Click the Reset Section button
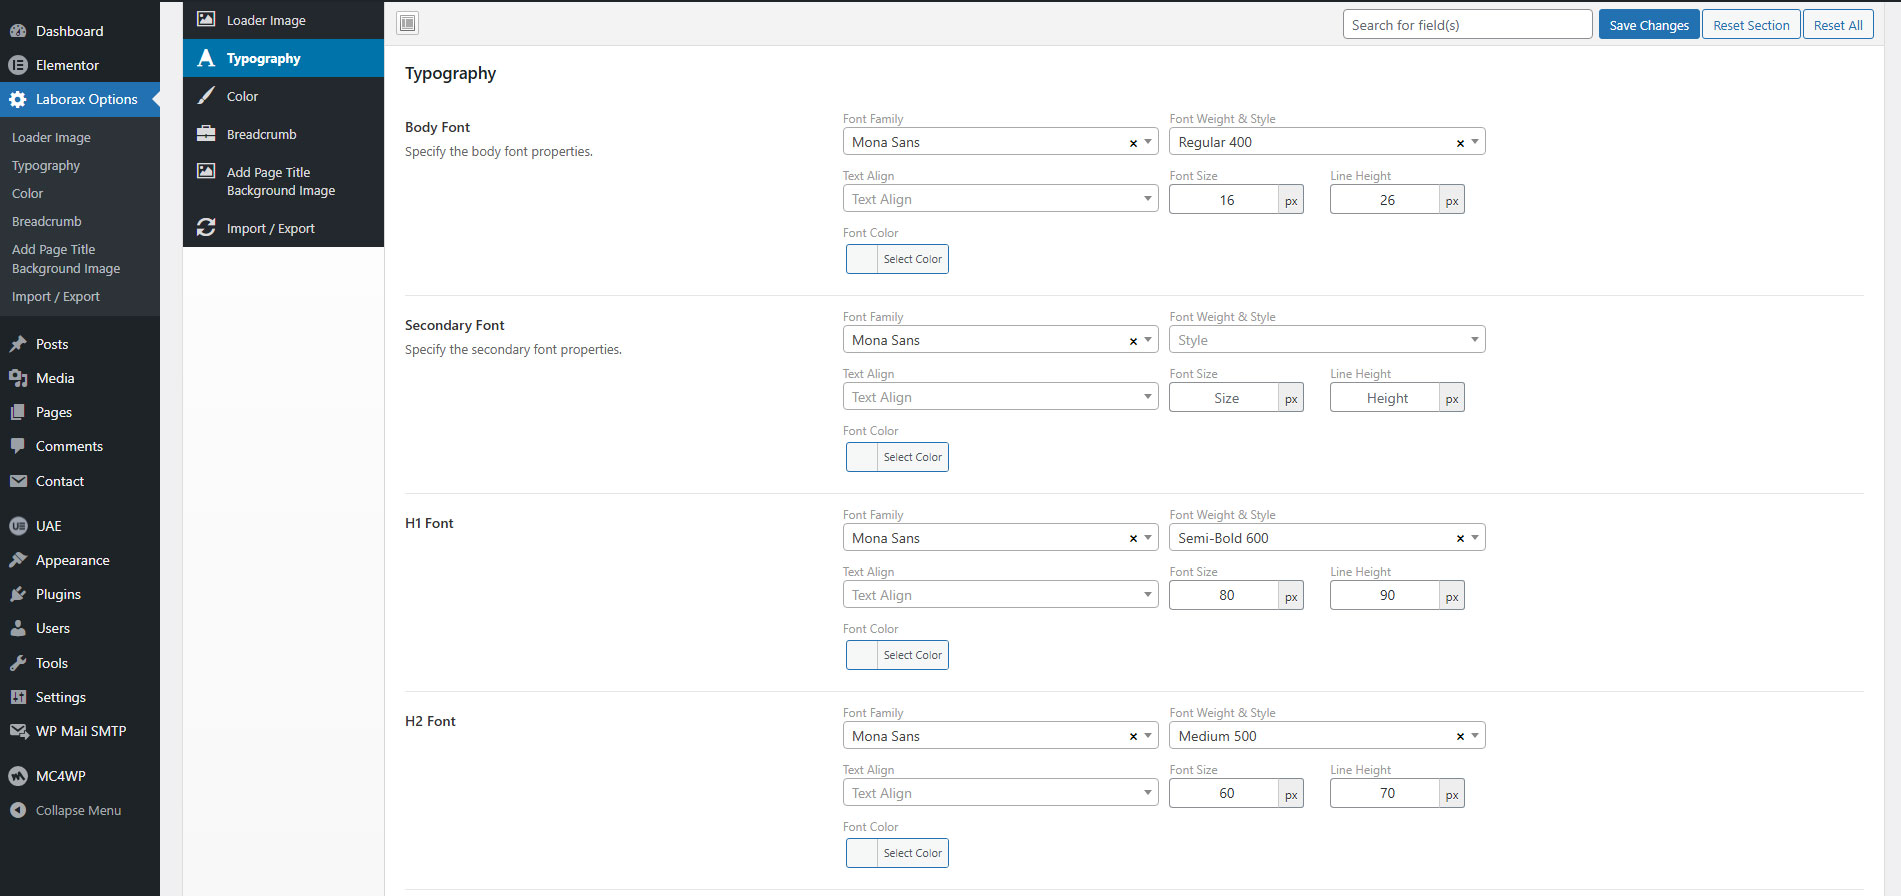The height and width of the screenshot is (896, 1901). point(1750,25)
